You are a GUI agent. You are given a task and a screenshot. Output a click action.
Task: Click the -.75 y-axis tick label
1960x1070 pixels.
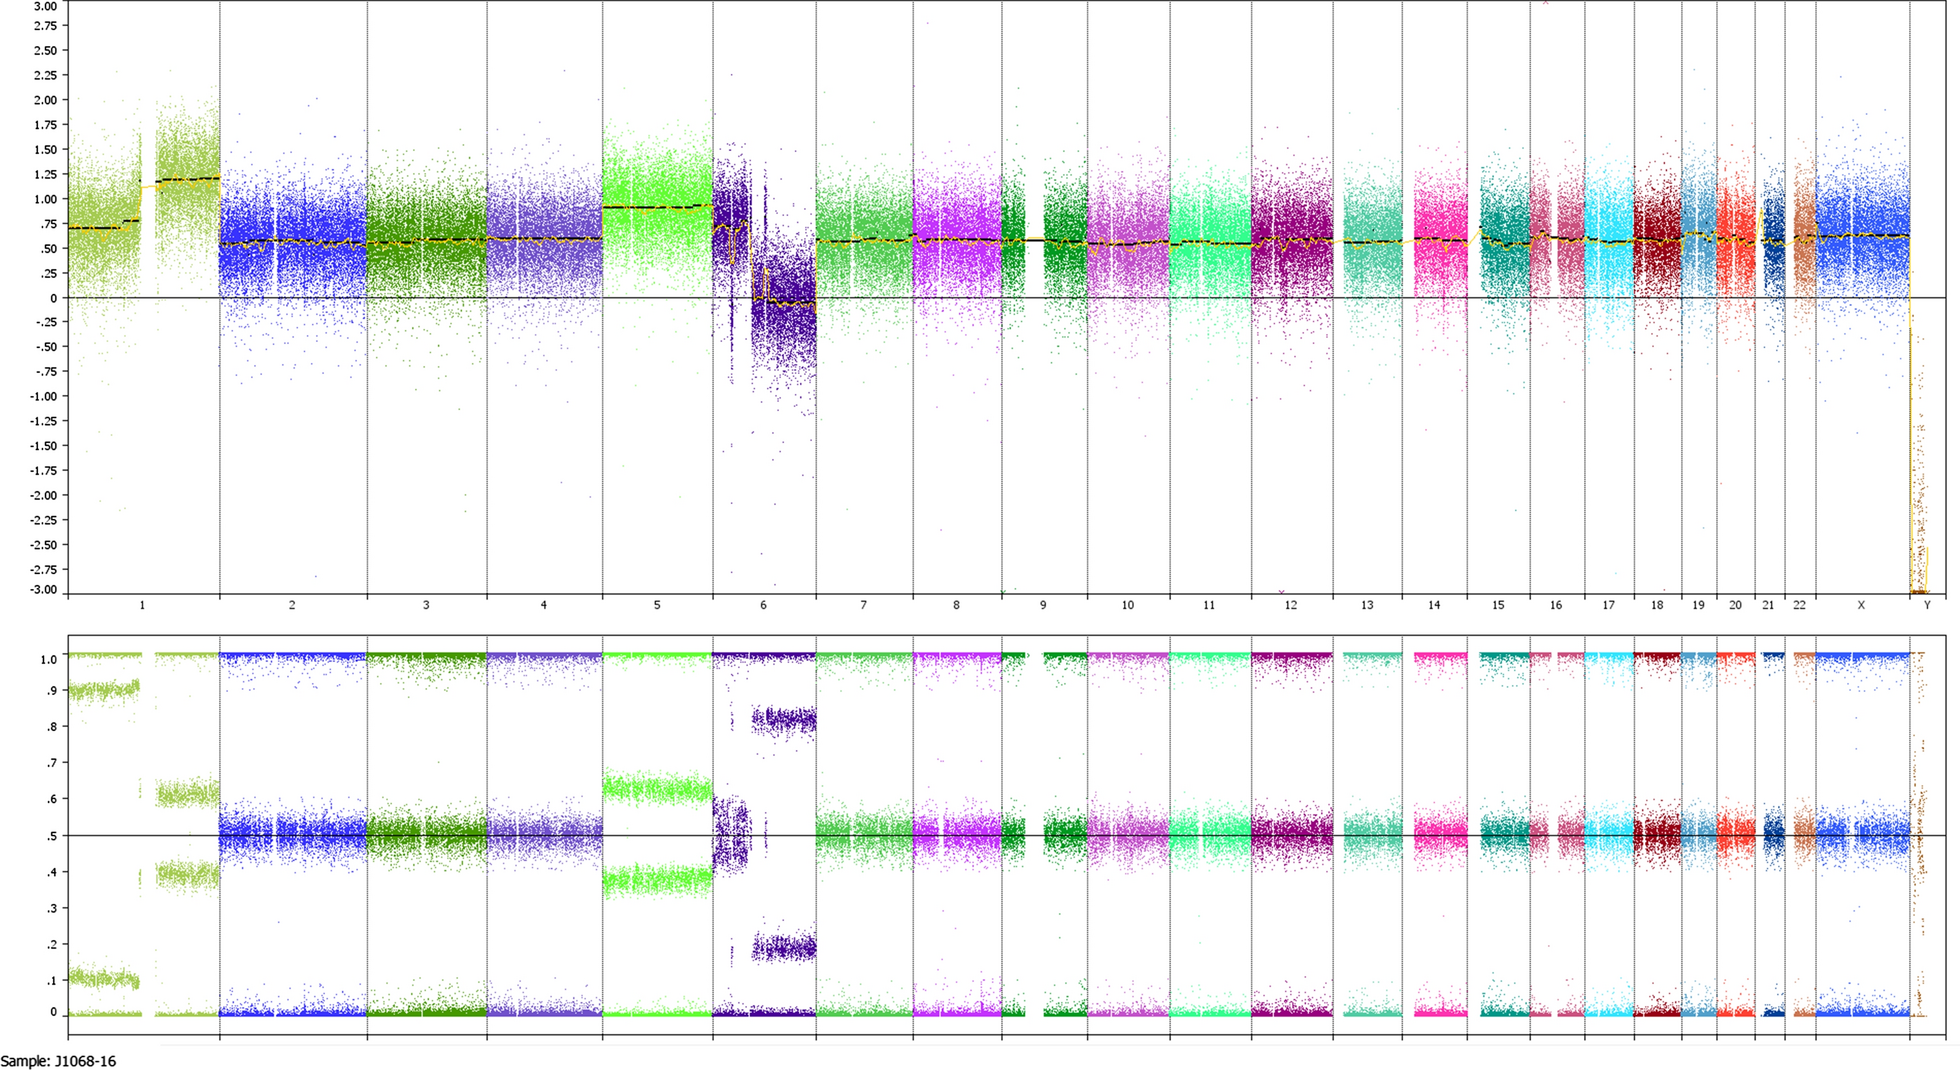pos(46,372)
